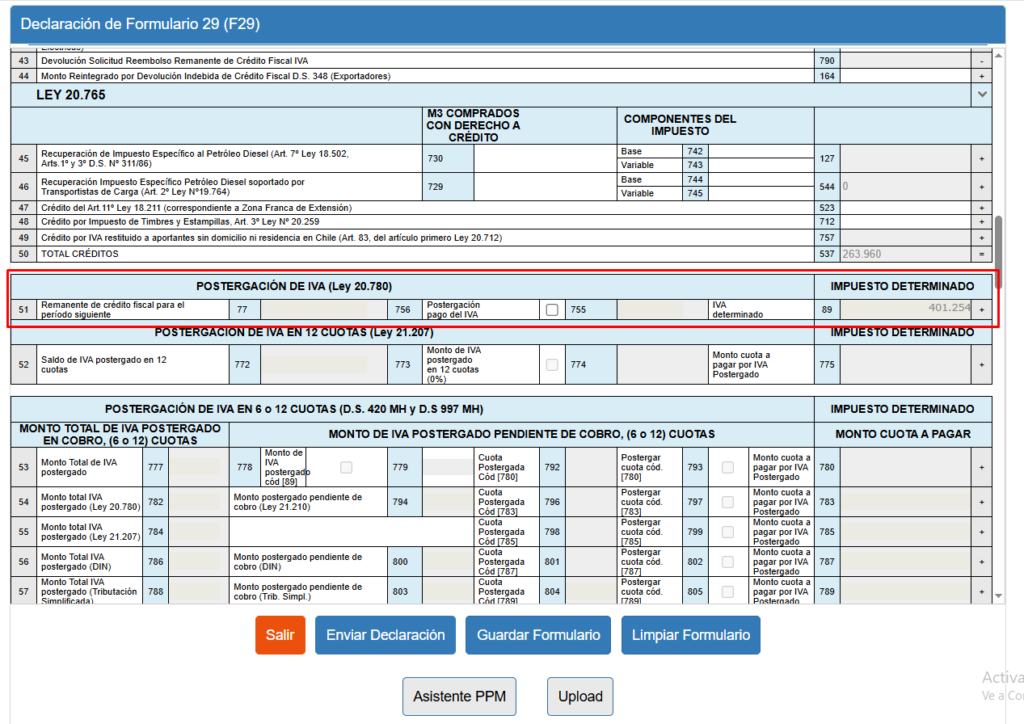1024x724 pixels.
Task: Click the equals sign on TOTAL CRÉDITOS row
Action: click(982, 254)
